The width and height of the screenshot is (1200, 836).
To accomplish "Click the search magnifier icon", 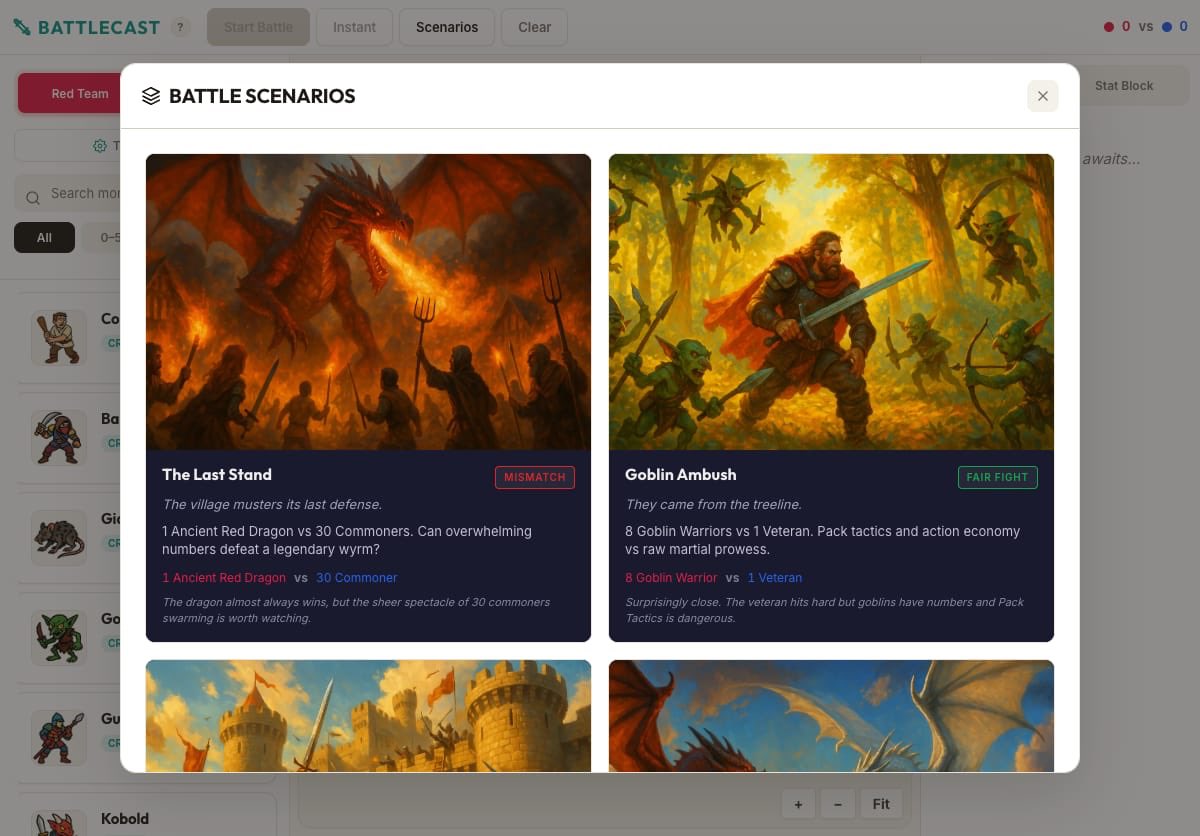I will pos(33,197).
